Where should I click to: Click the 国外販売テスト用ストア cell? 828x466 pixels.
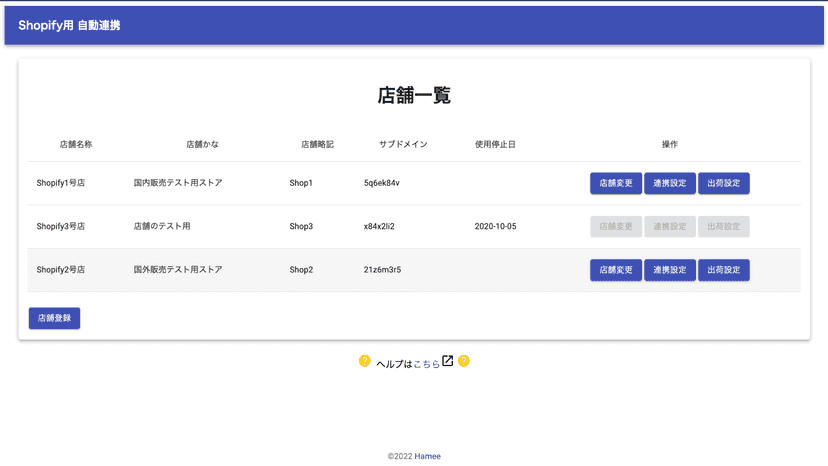[178, 269]
